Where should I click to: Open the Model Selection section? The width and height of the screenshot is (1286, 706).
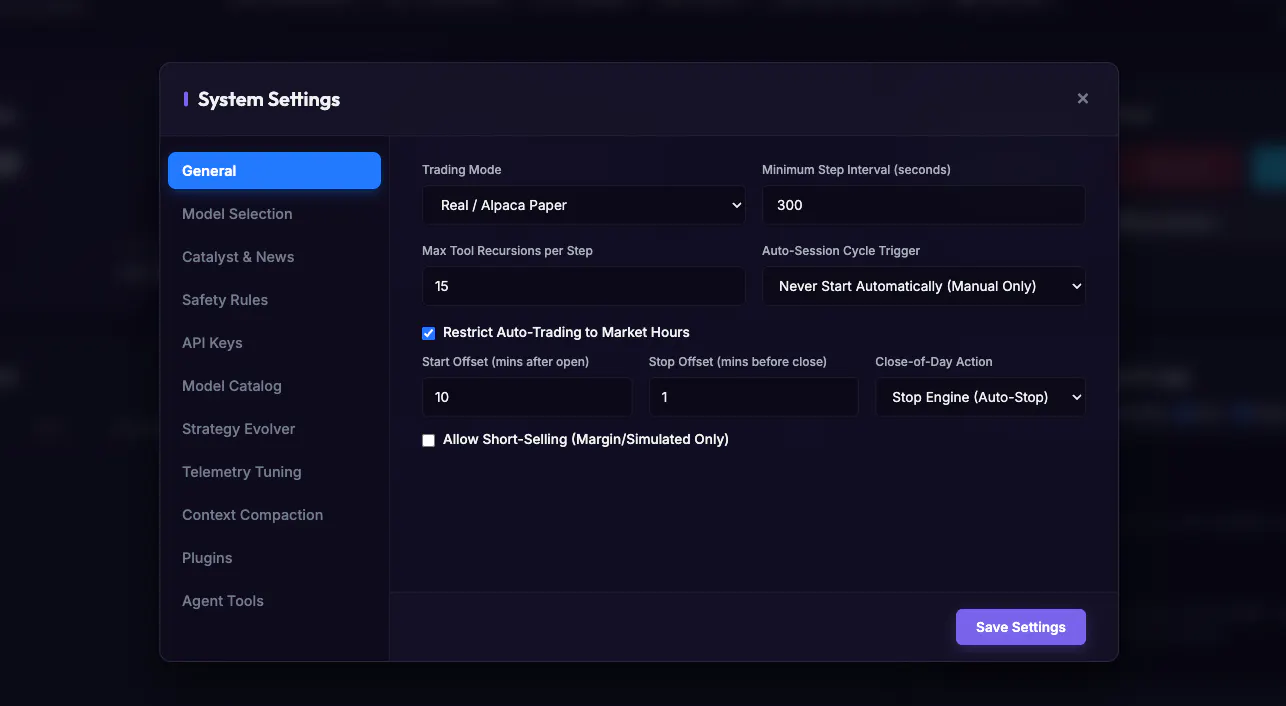pyautogui.click(x=274, y=213)
